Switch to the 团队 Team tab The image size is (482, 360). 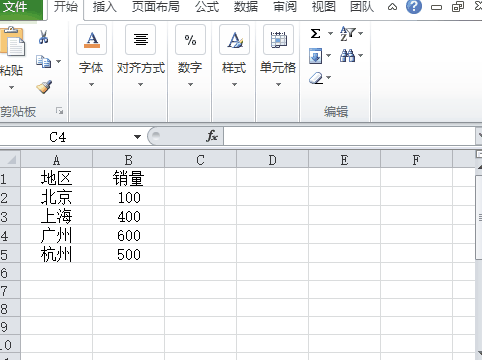[x=362, y=7]
